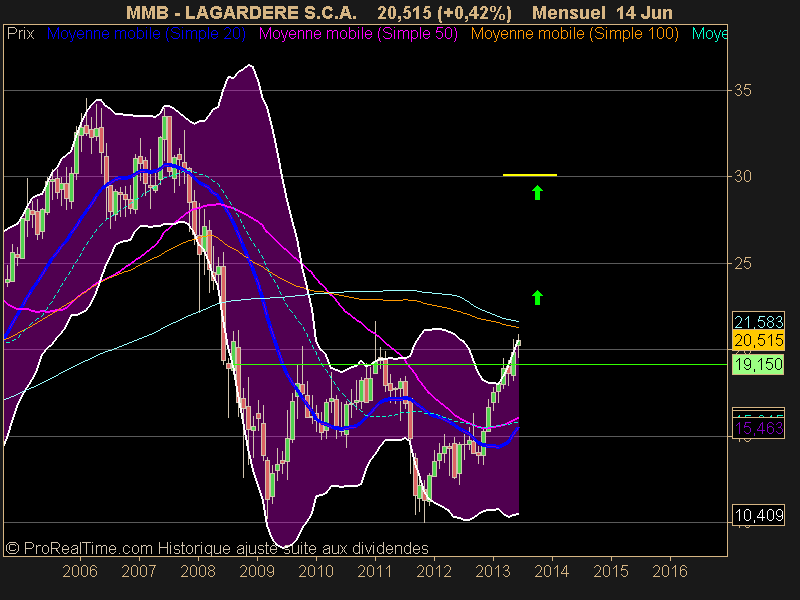Viewport: 800px width, 600px height.
Task: Select the Moyenne mobile (Simple 100) legend
Action: click(574, 34)
